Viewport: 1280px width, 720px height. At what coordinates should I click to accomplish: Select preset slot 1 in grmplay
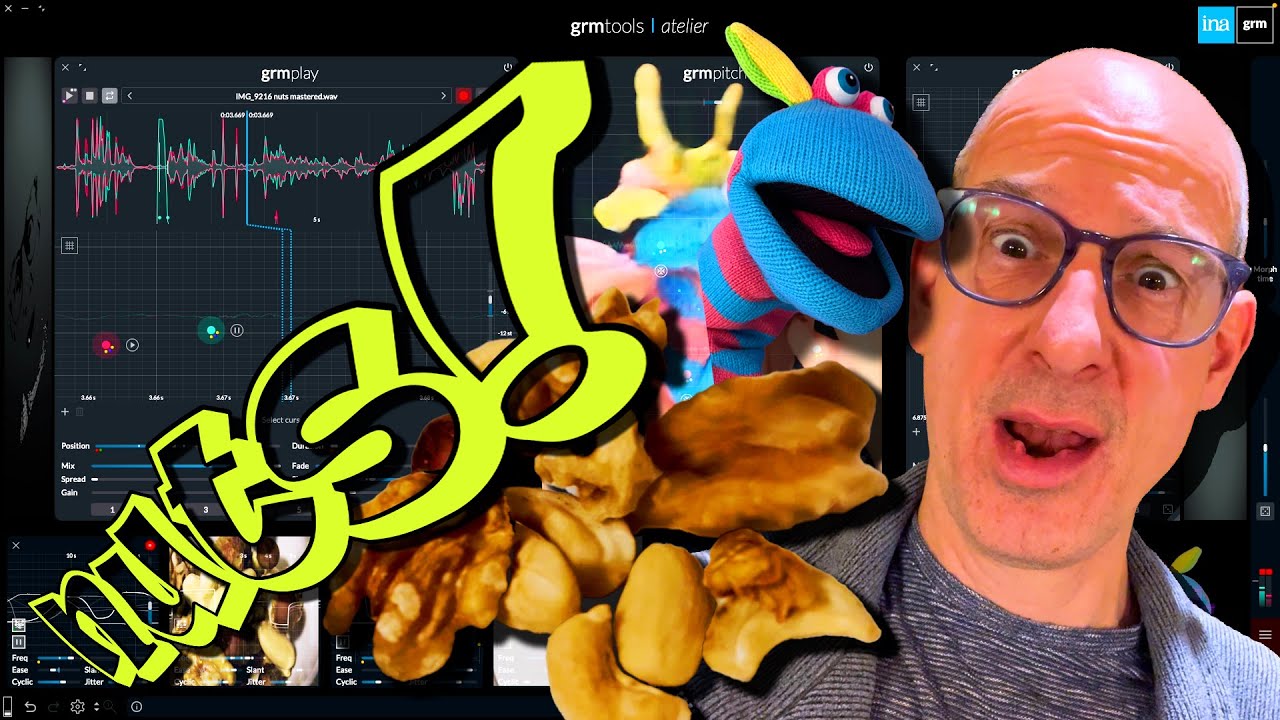pyautogui.click(x=112, y=510)
